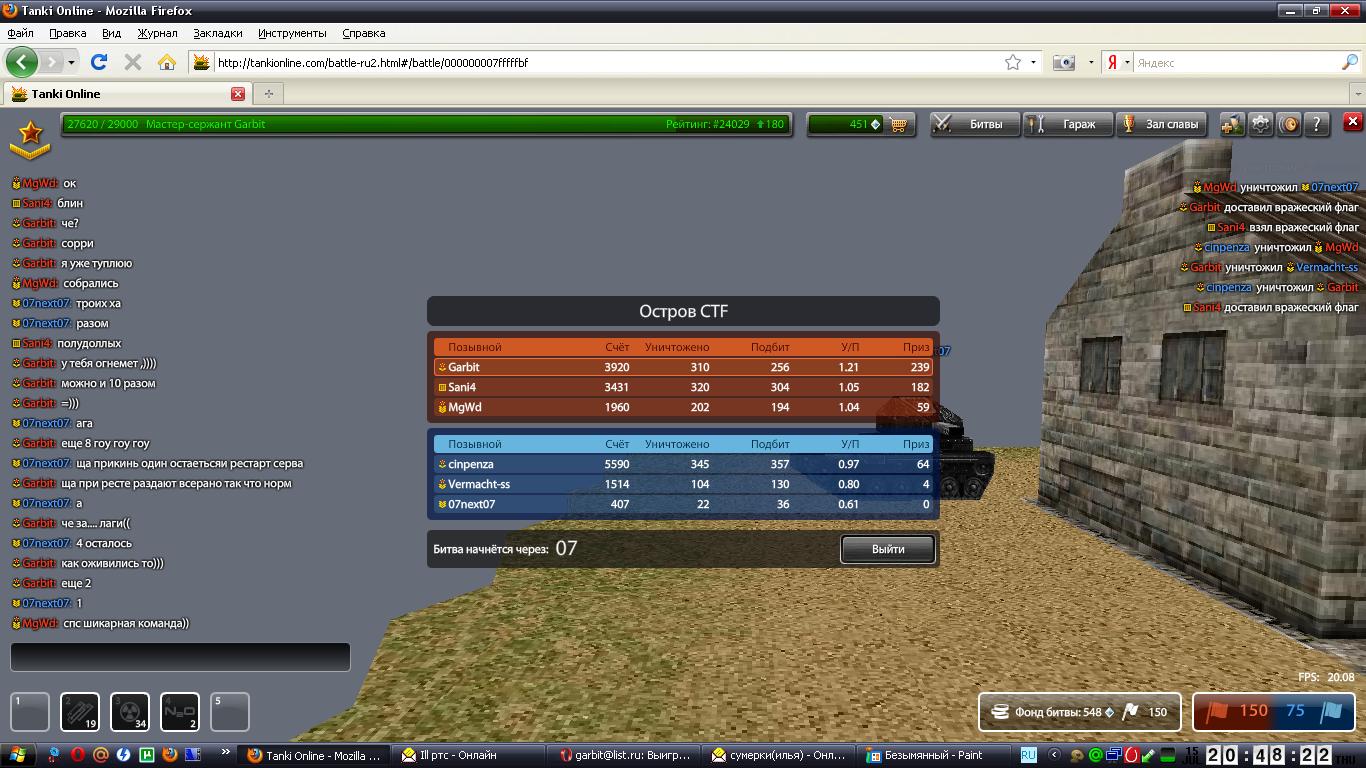Open the Правка menu
This screenshot has width=1366, height=768.
(68, 33)
